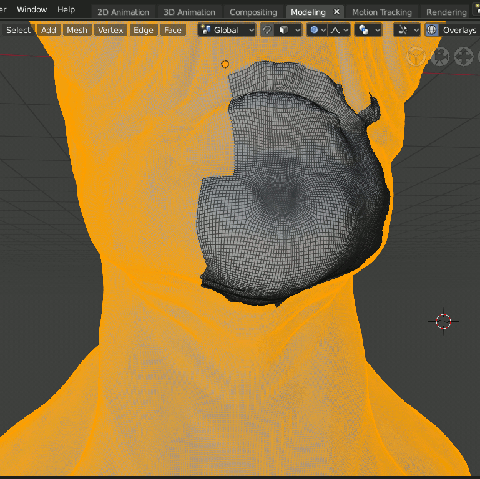
Task: Select the Modeling workspace tab
Action: tap(308, 12)
